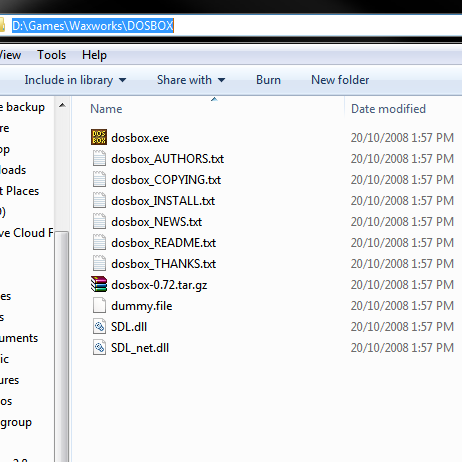Select the dummy.file blank icon
Screen dimensions: 462x462
[99, 305]
